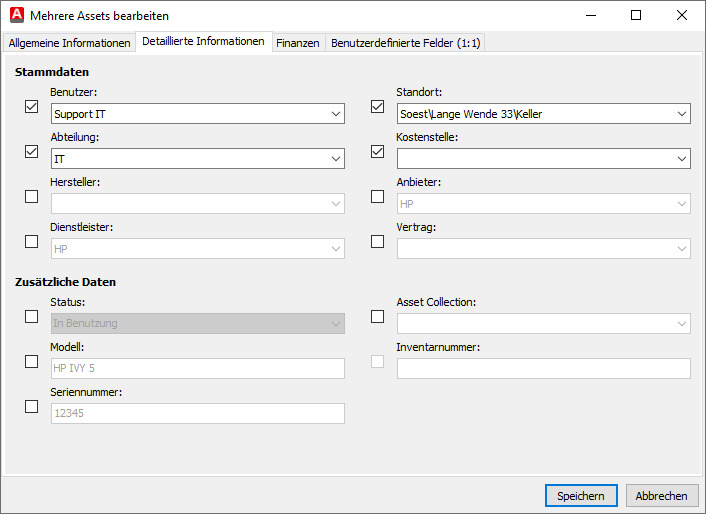This screenshot has height=514, width=706.
Task: Click the Abbrechen button
Action: tap(661, 496)
